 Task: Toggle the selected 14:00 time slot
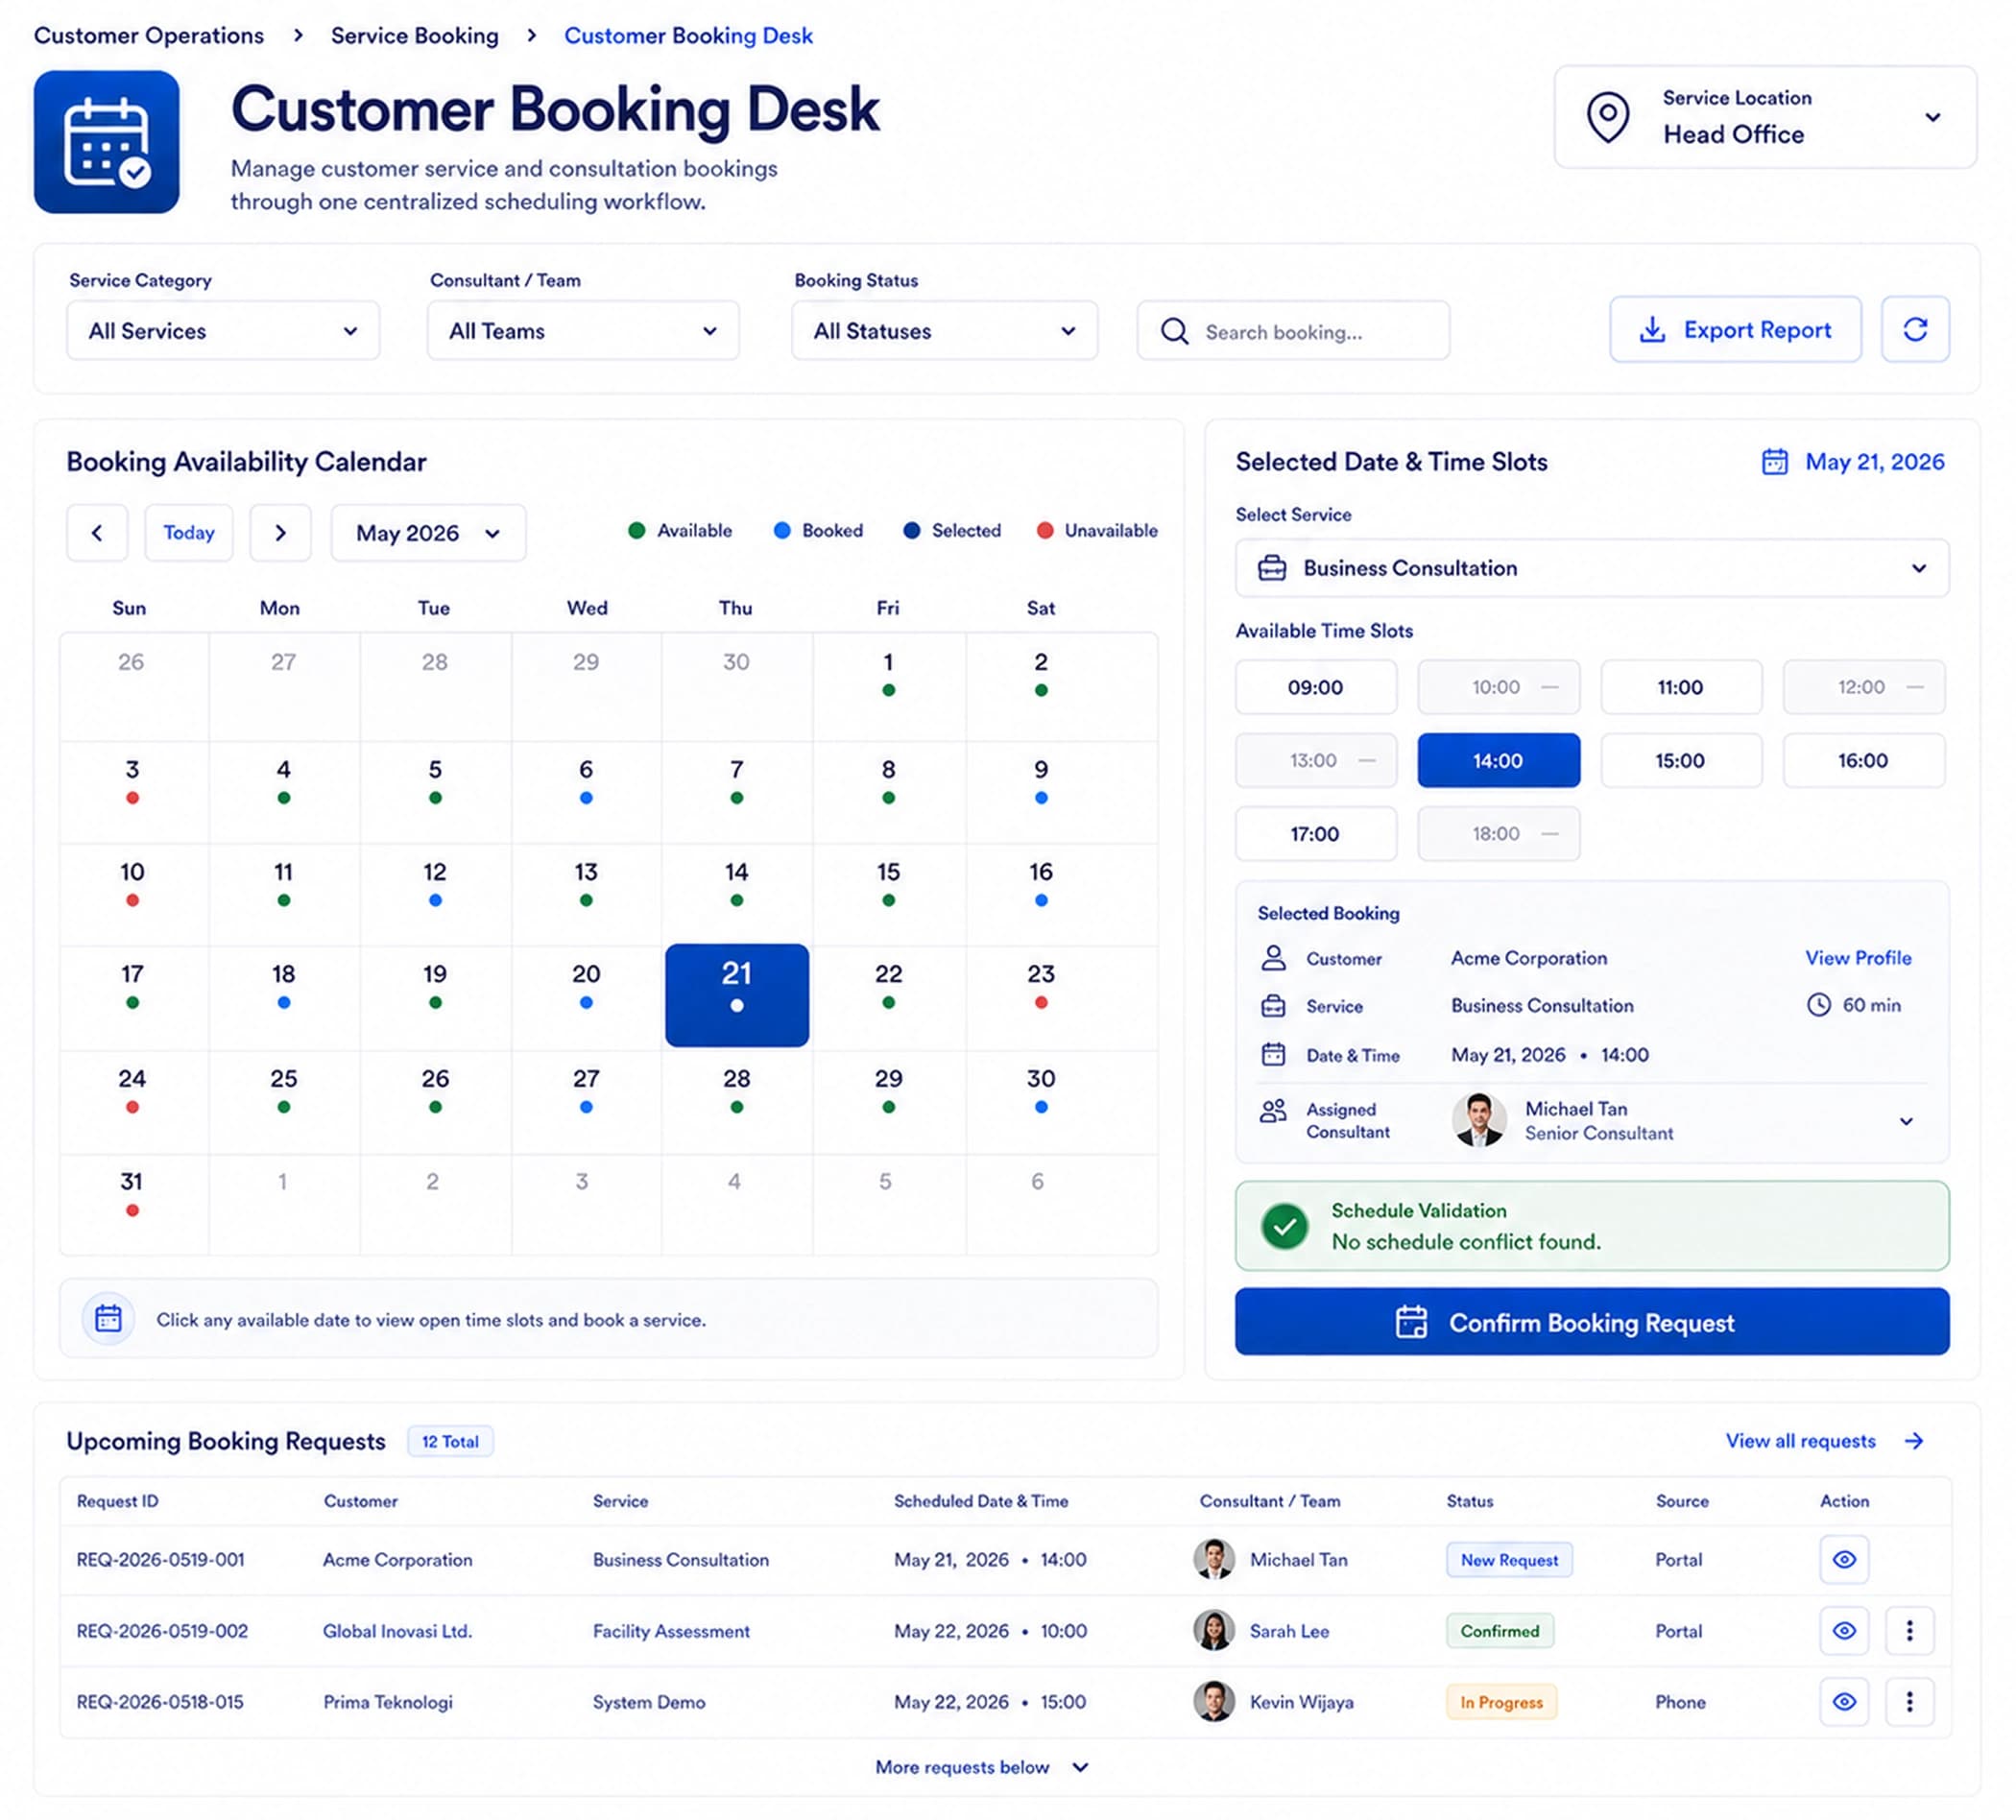click(x=1498, y=760)
